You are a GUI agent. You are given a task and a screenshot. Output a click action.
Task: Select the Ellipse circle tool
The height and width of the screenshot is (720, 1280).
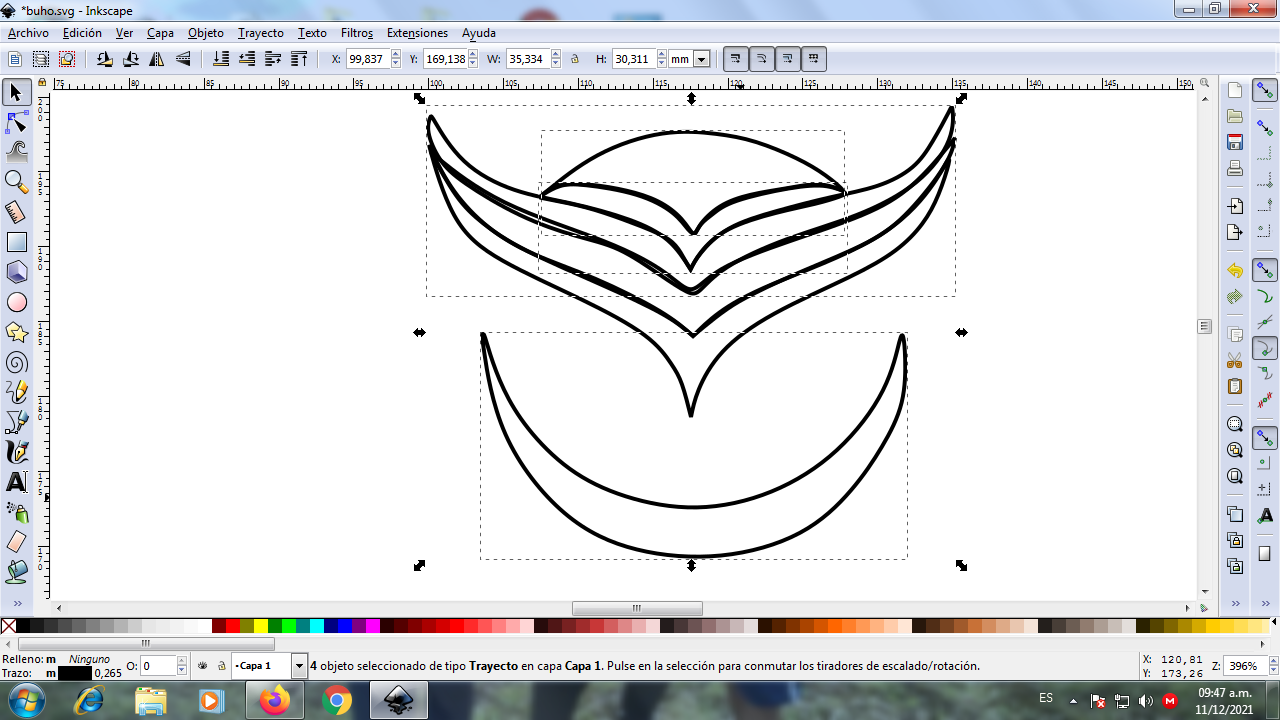[x=16, y=302]
